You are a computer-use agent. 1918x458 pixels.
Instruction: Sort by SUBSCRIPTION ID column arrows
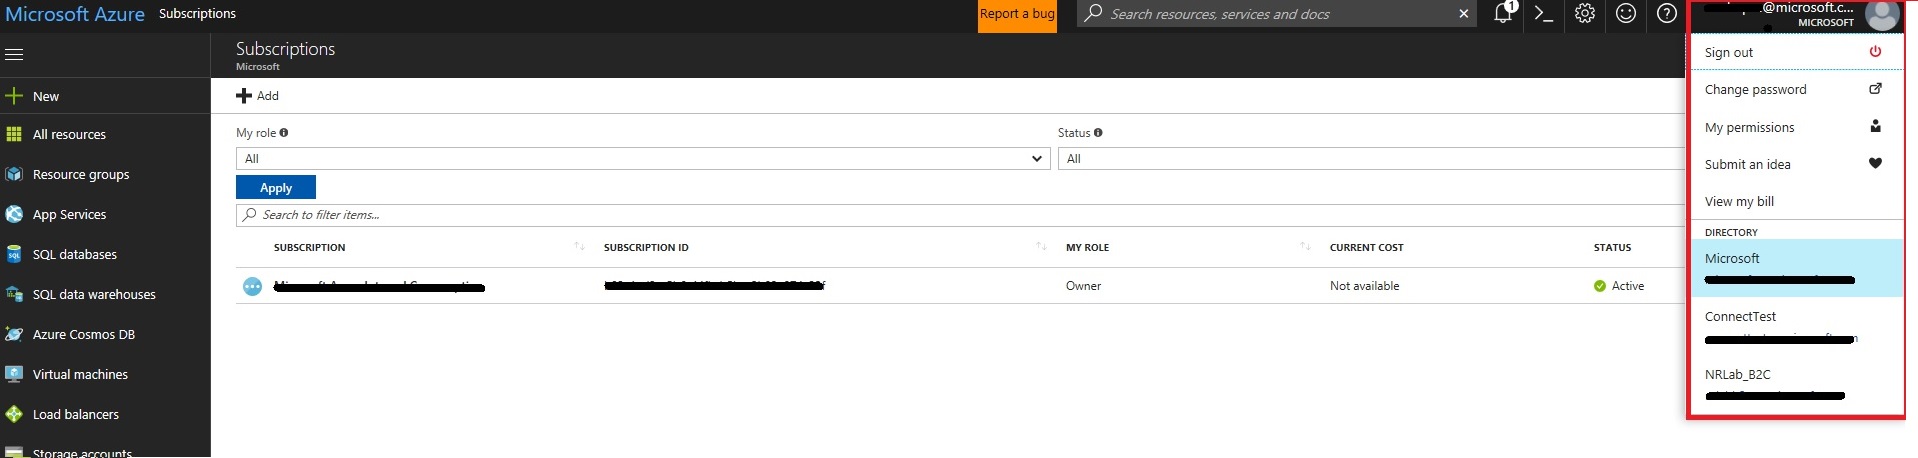tap(1041, 246)
